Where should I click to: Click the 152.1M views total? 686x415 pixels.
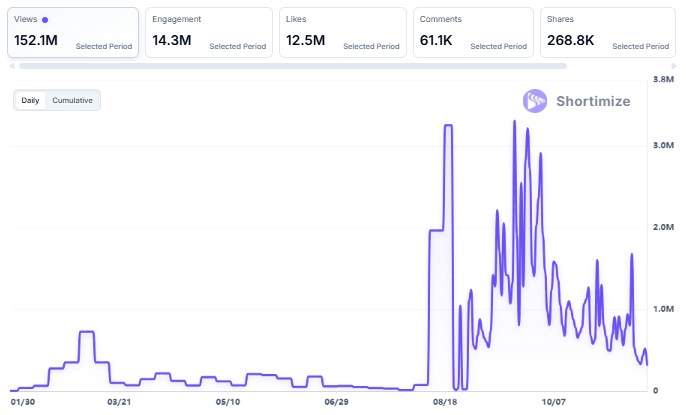click(x=36, y=40)
